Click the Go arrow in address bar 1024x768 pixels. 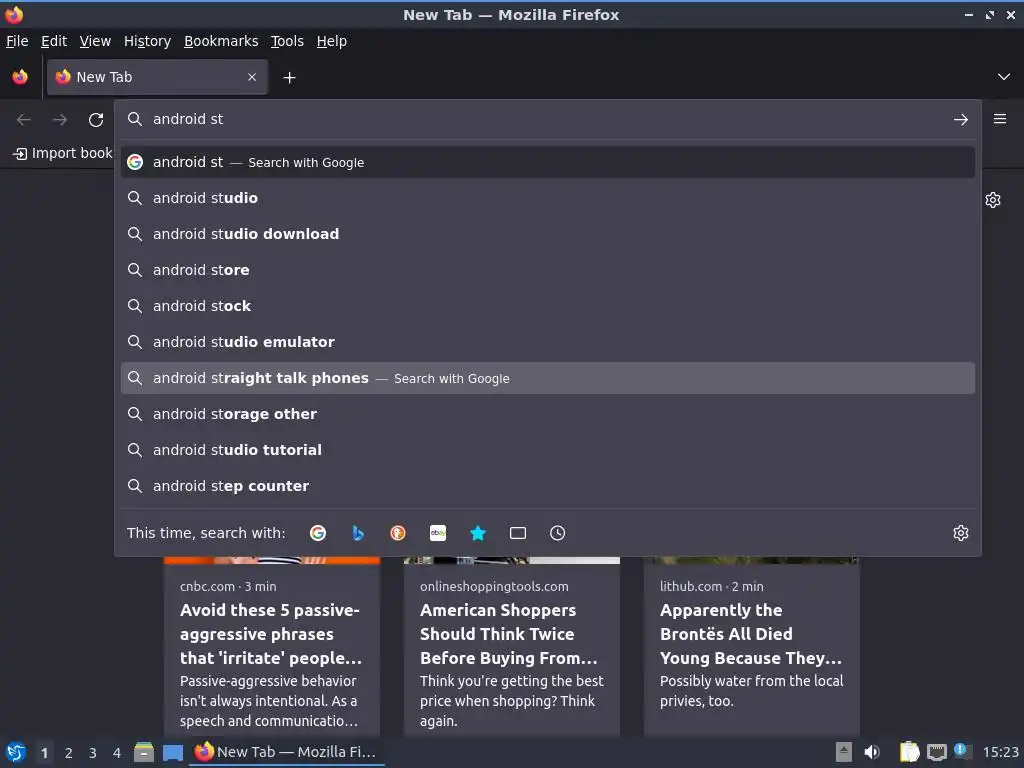961,120
